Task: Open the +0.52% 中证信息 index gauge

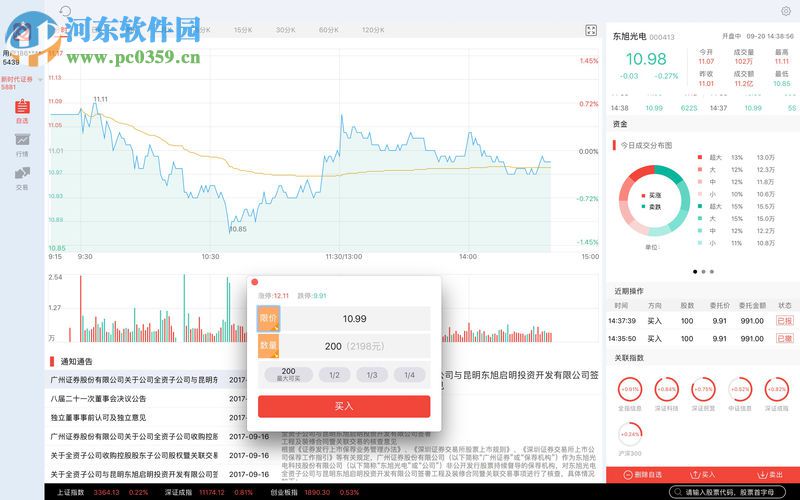Action: point(740,389)
